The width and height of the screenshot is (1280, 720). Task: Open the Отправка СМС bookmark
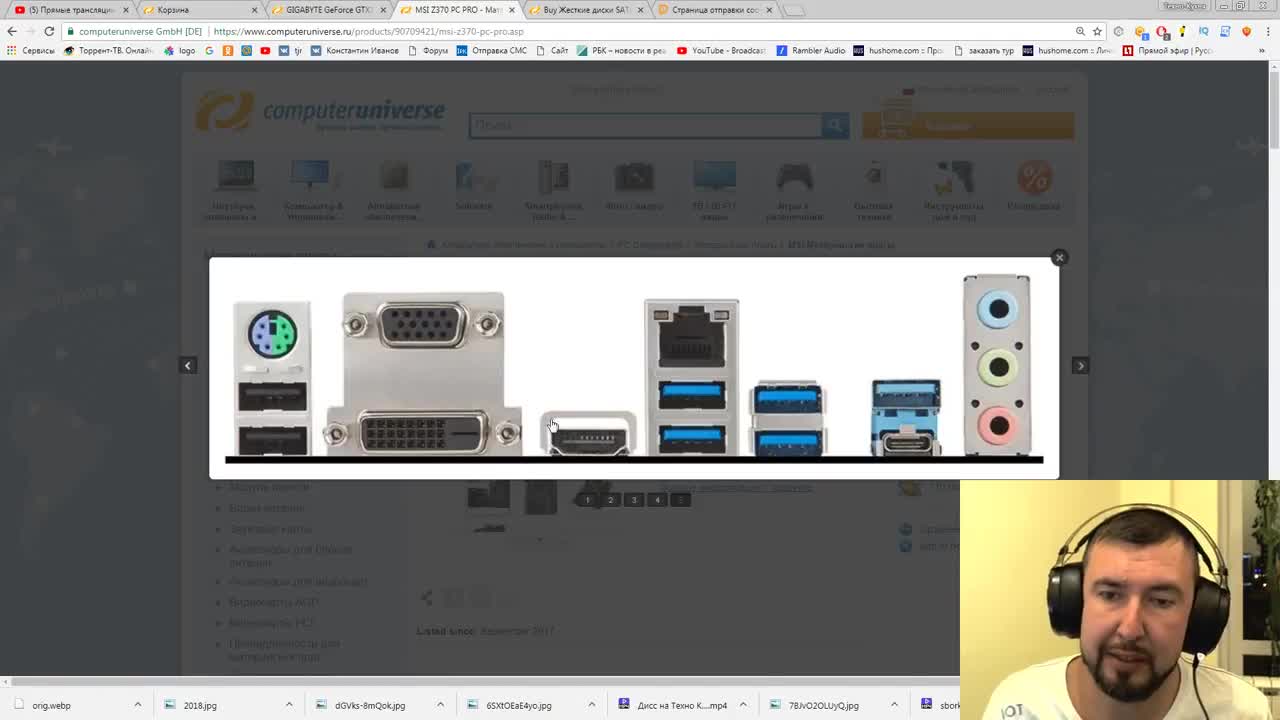492,50
